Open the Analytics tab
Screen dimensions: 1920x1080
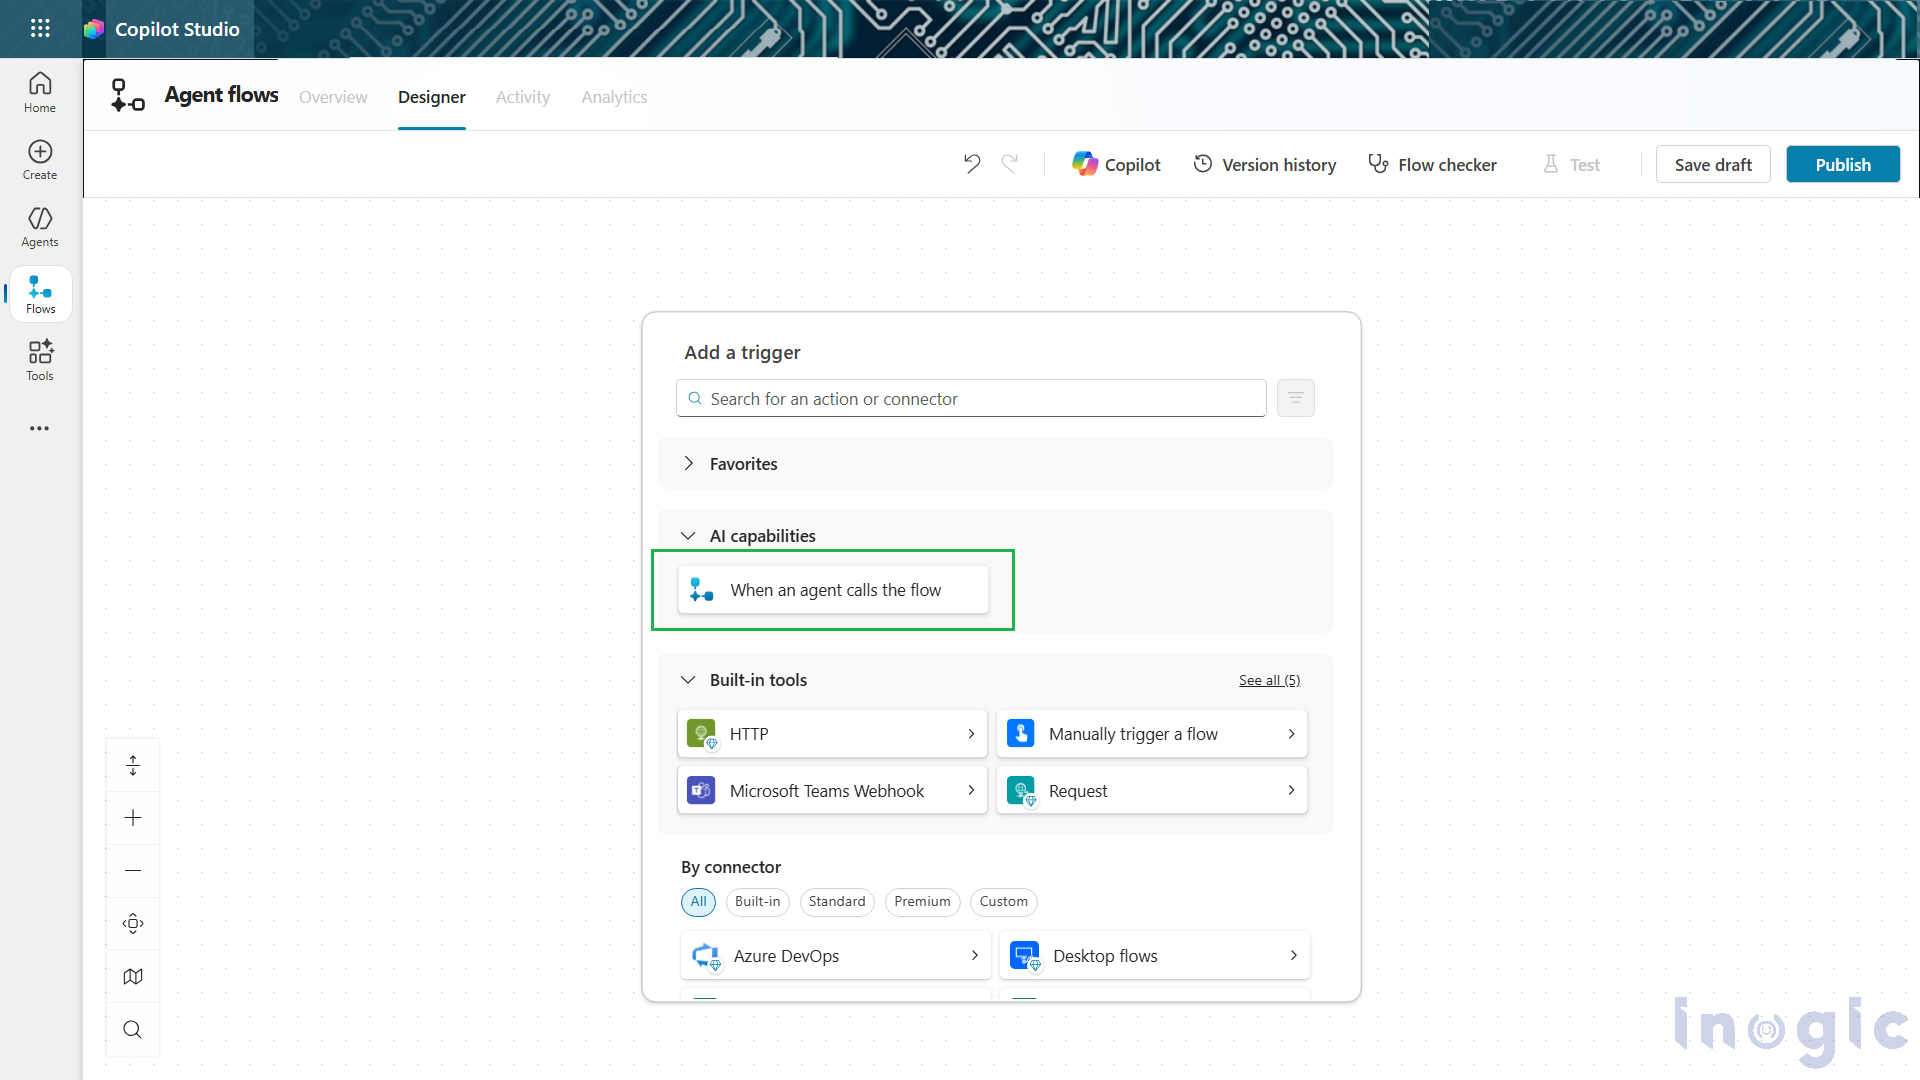click(x=614, y=96)
